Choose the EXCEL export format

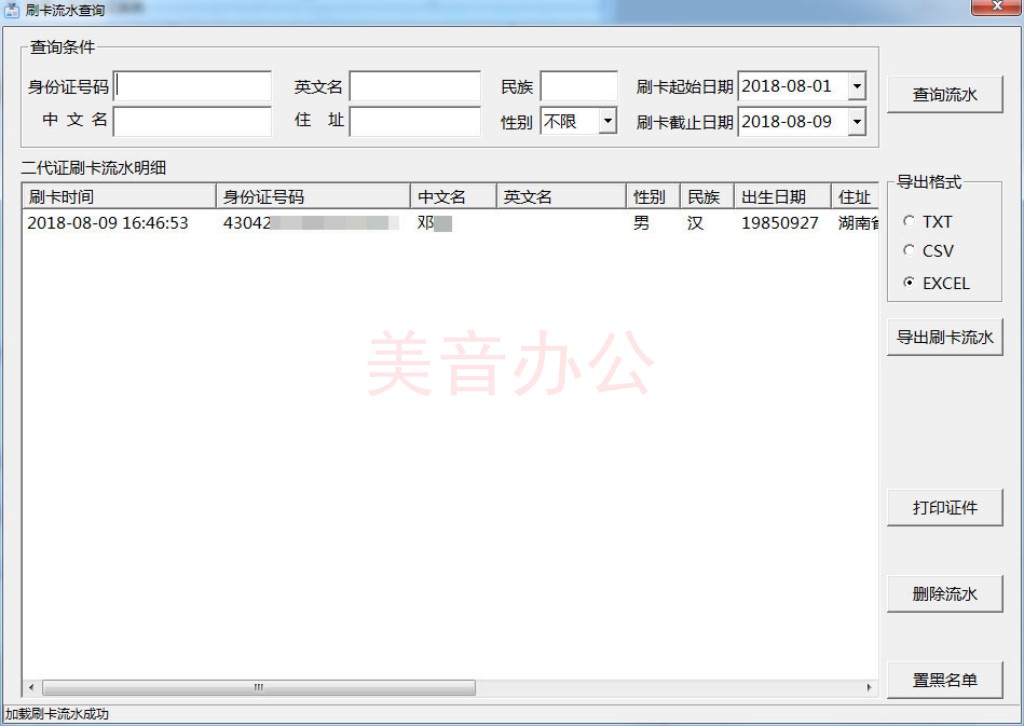tap(909, 283)
